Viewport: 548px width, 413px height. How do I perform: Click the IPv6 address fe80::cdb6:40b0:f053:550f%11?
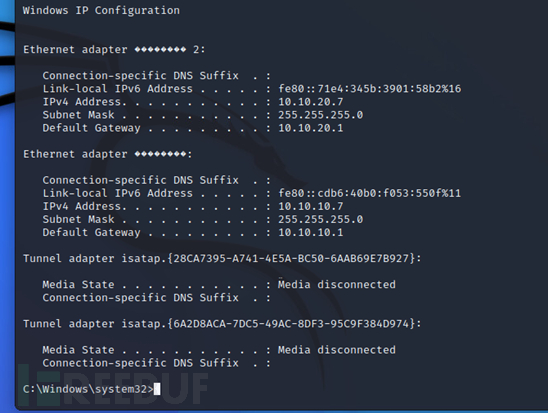(369, 193)
